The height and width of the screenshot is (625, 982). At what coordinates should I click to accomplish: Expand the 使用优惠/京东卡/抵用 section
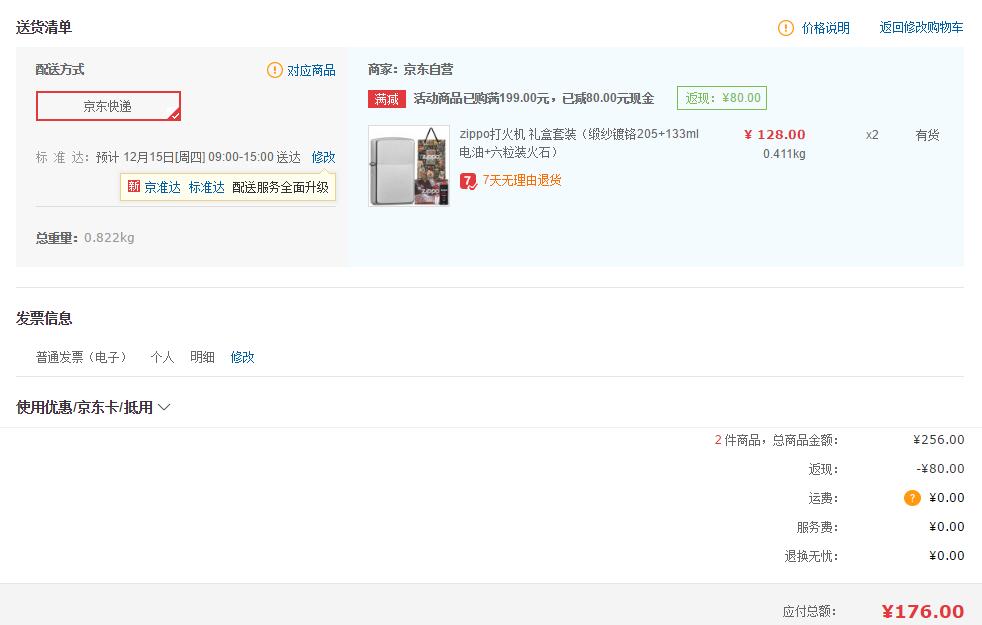(93, 407)
